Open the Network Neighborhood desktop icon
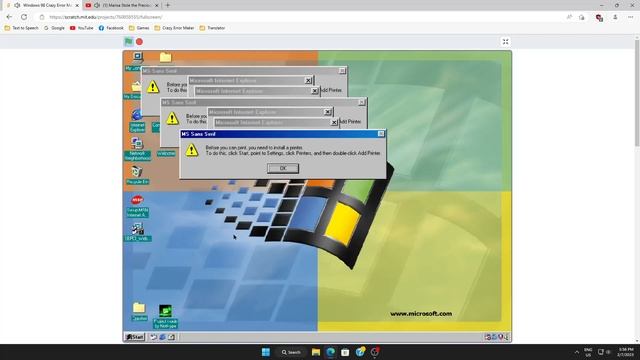 point(137,149)
